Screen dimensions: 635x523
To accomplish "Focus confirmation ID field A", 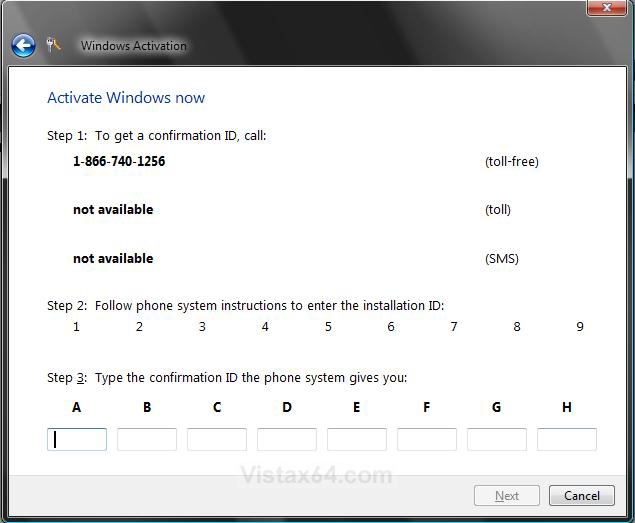I will click(x=77, y=439).
